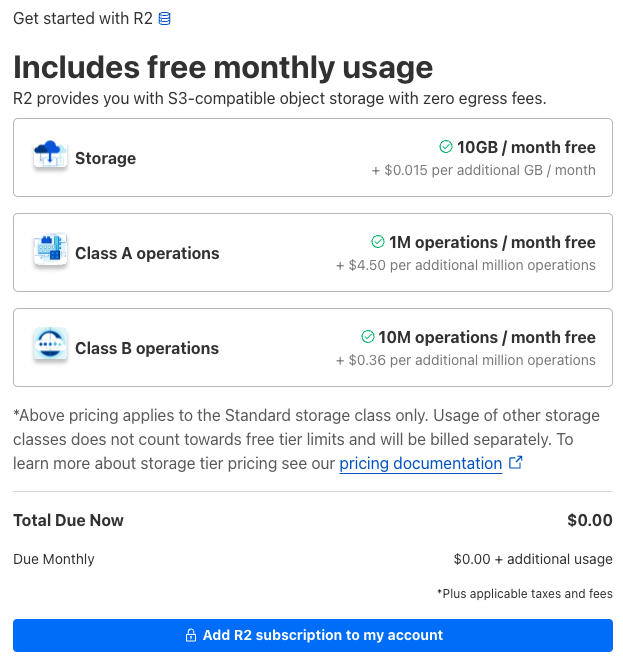Select the Storage label in the first card

coord(105,158)
